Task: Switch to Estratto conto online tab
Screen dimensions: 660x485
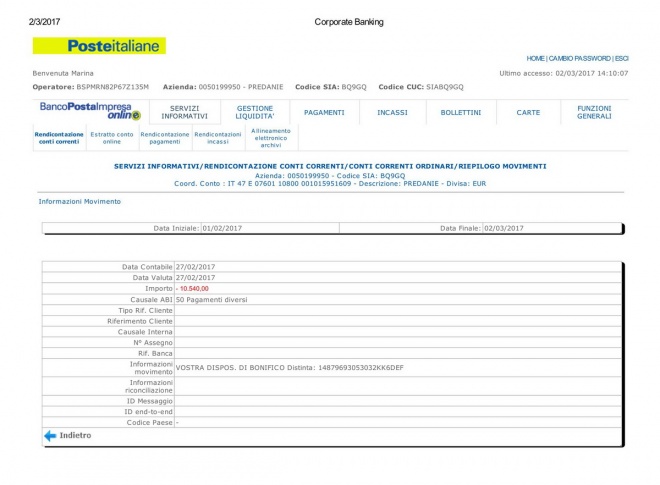Action: (x=112, y=138)
